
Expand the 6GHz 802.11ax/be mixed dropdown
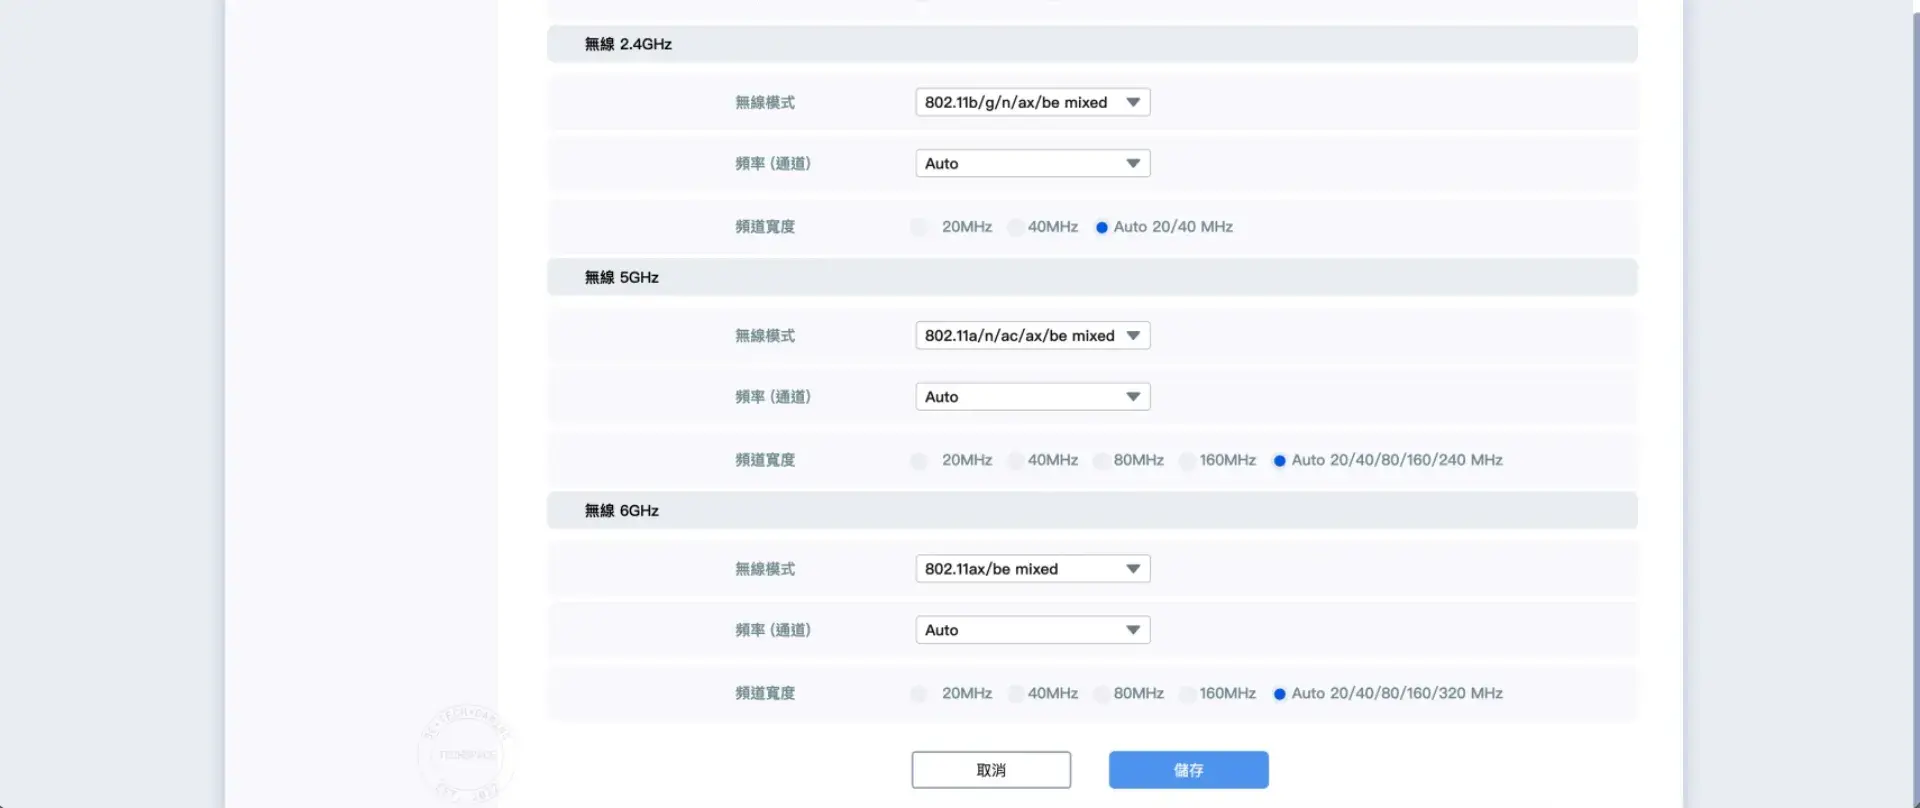tap(1032, 569)
